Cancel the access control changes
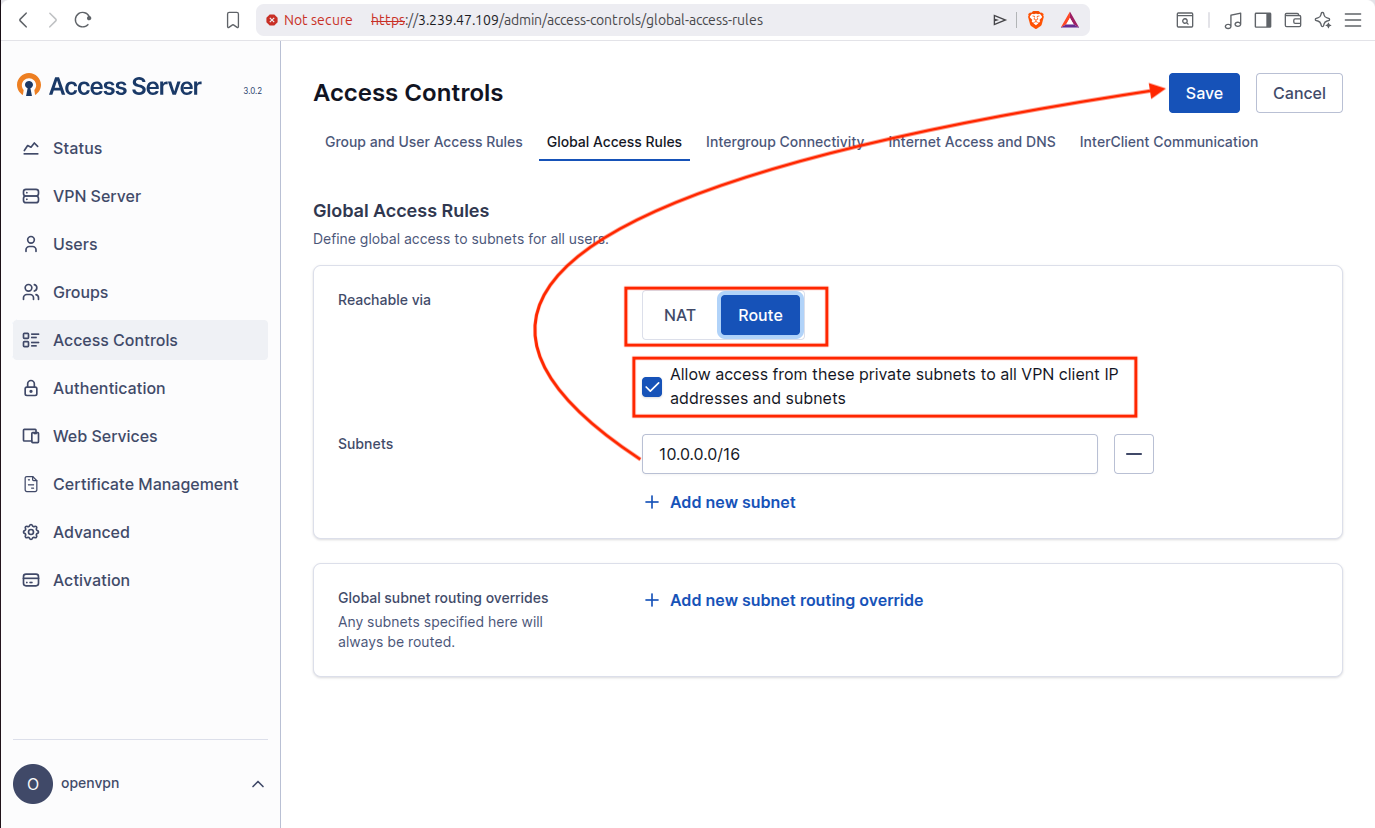This screenshot has width=1375, height=828. coord(1298,93)
